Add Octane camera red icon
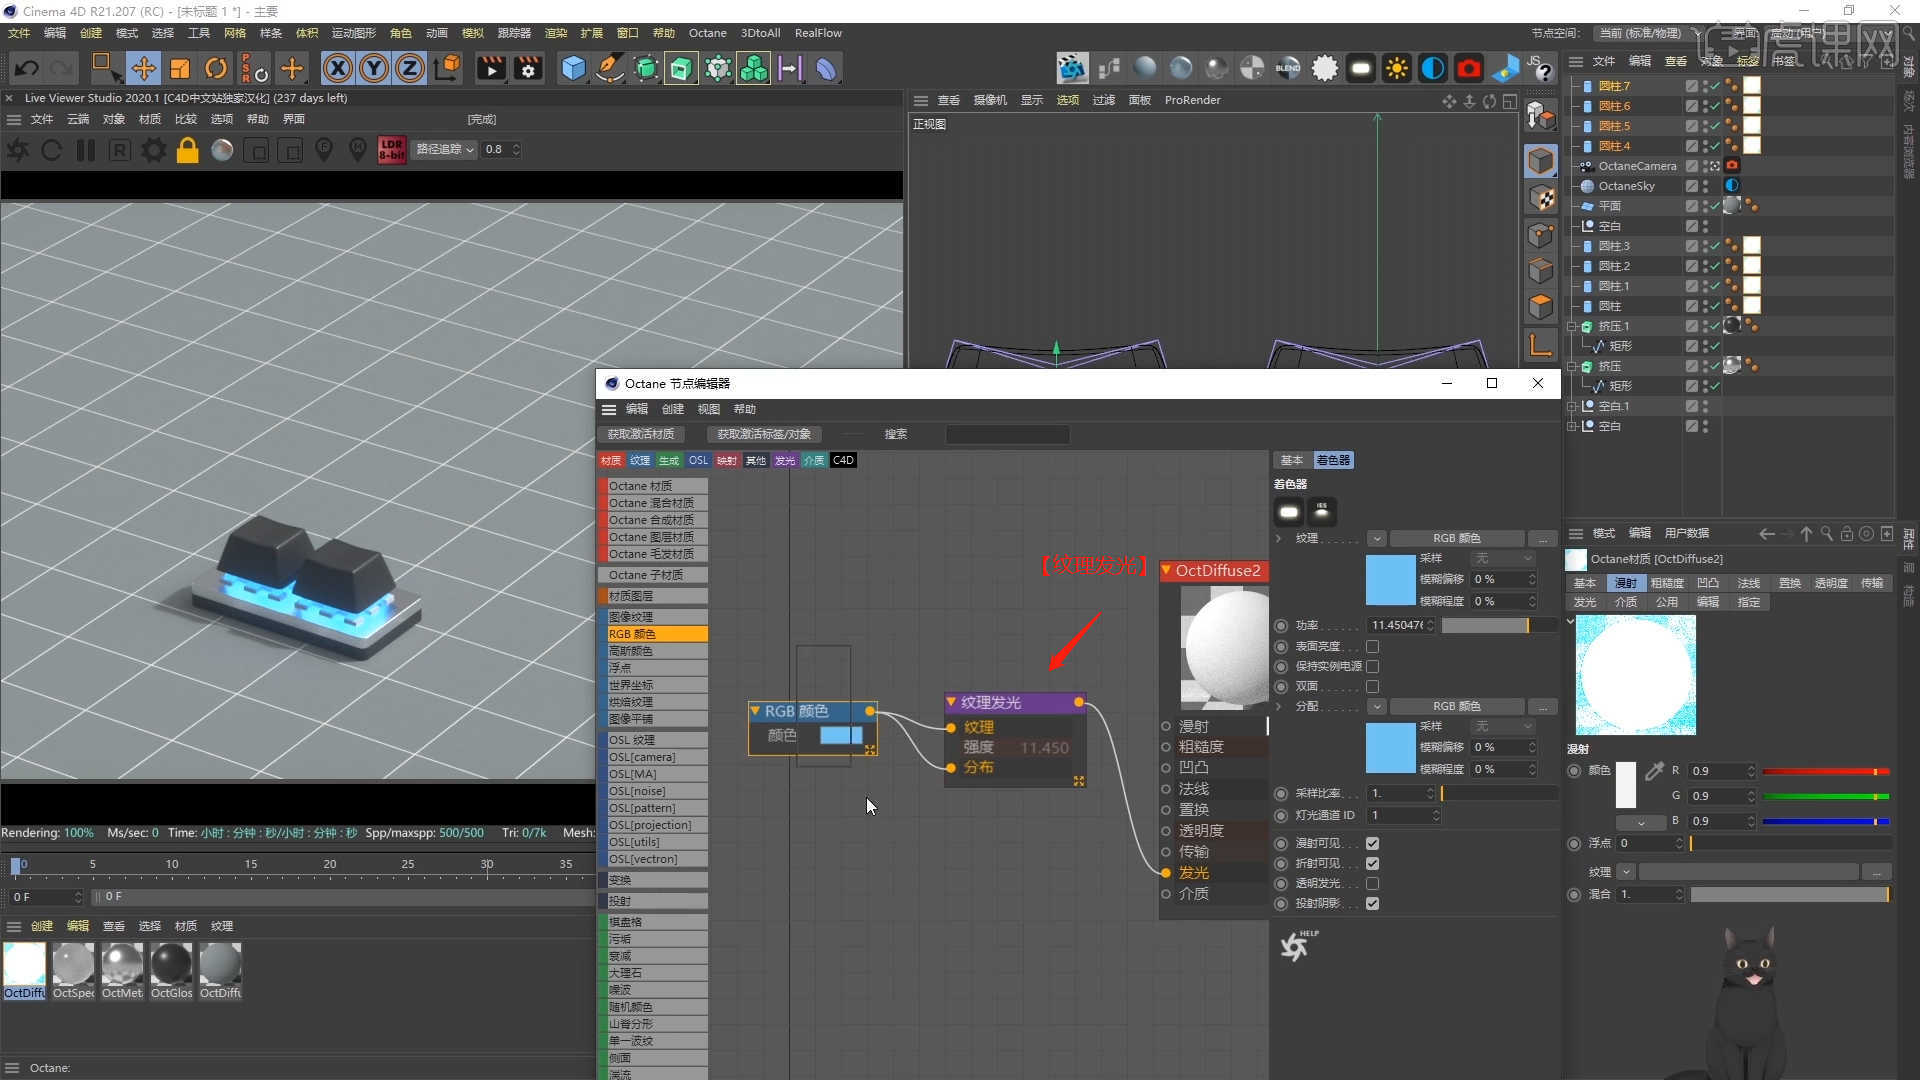The width and height of the screenshot is (1920, 1080). coord(1468,68)
